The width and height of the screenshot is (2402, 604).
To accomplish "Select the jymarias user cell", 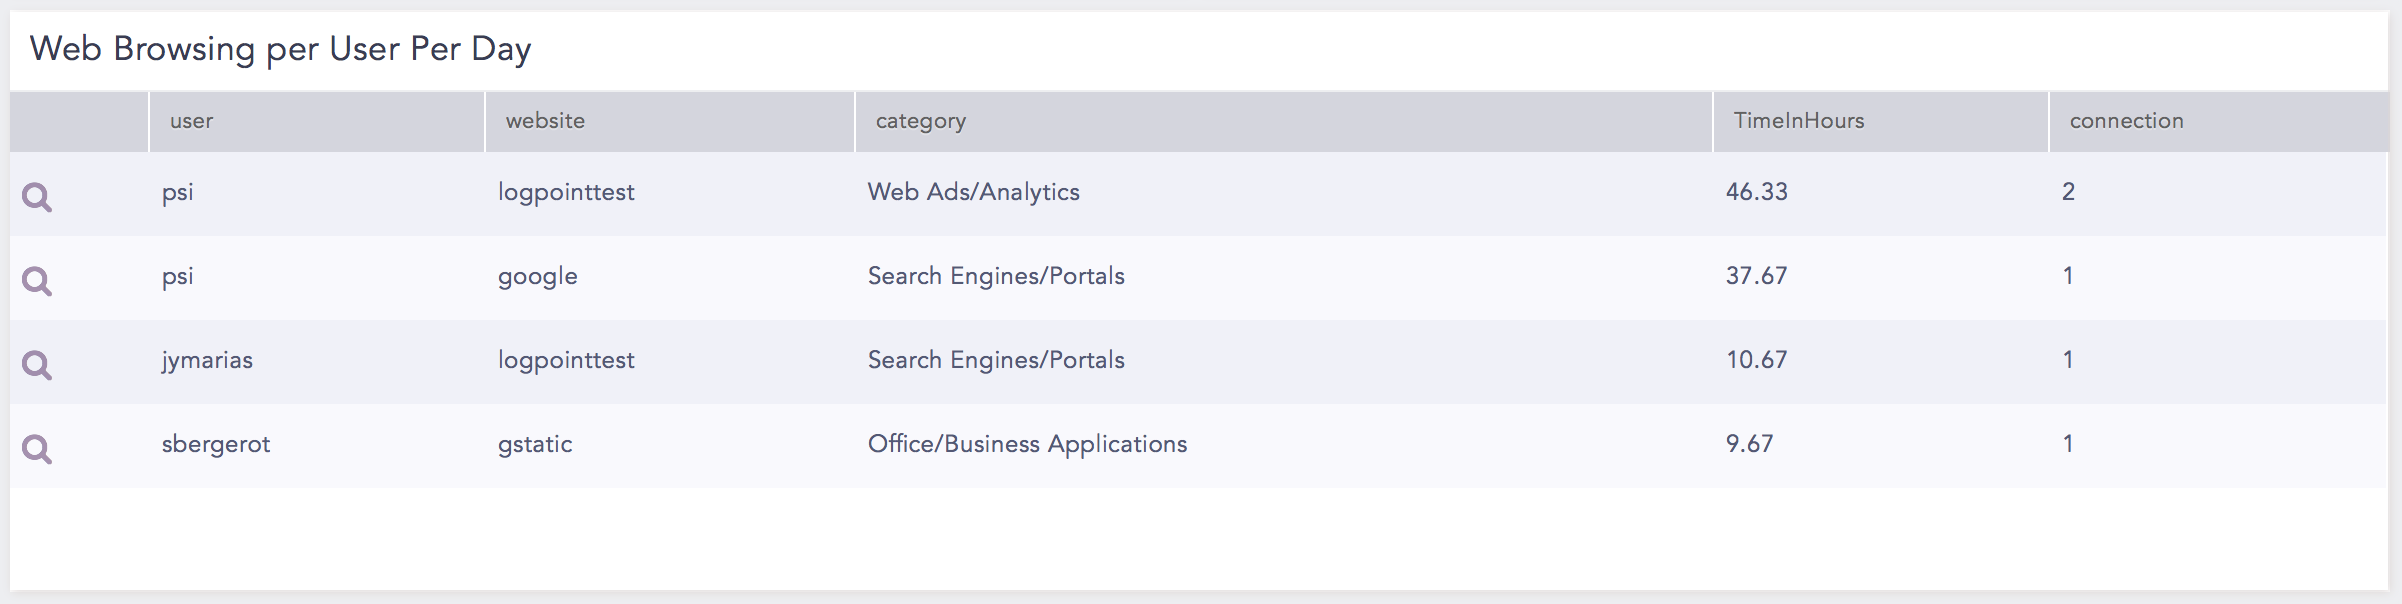I will [207, 360].
